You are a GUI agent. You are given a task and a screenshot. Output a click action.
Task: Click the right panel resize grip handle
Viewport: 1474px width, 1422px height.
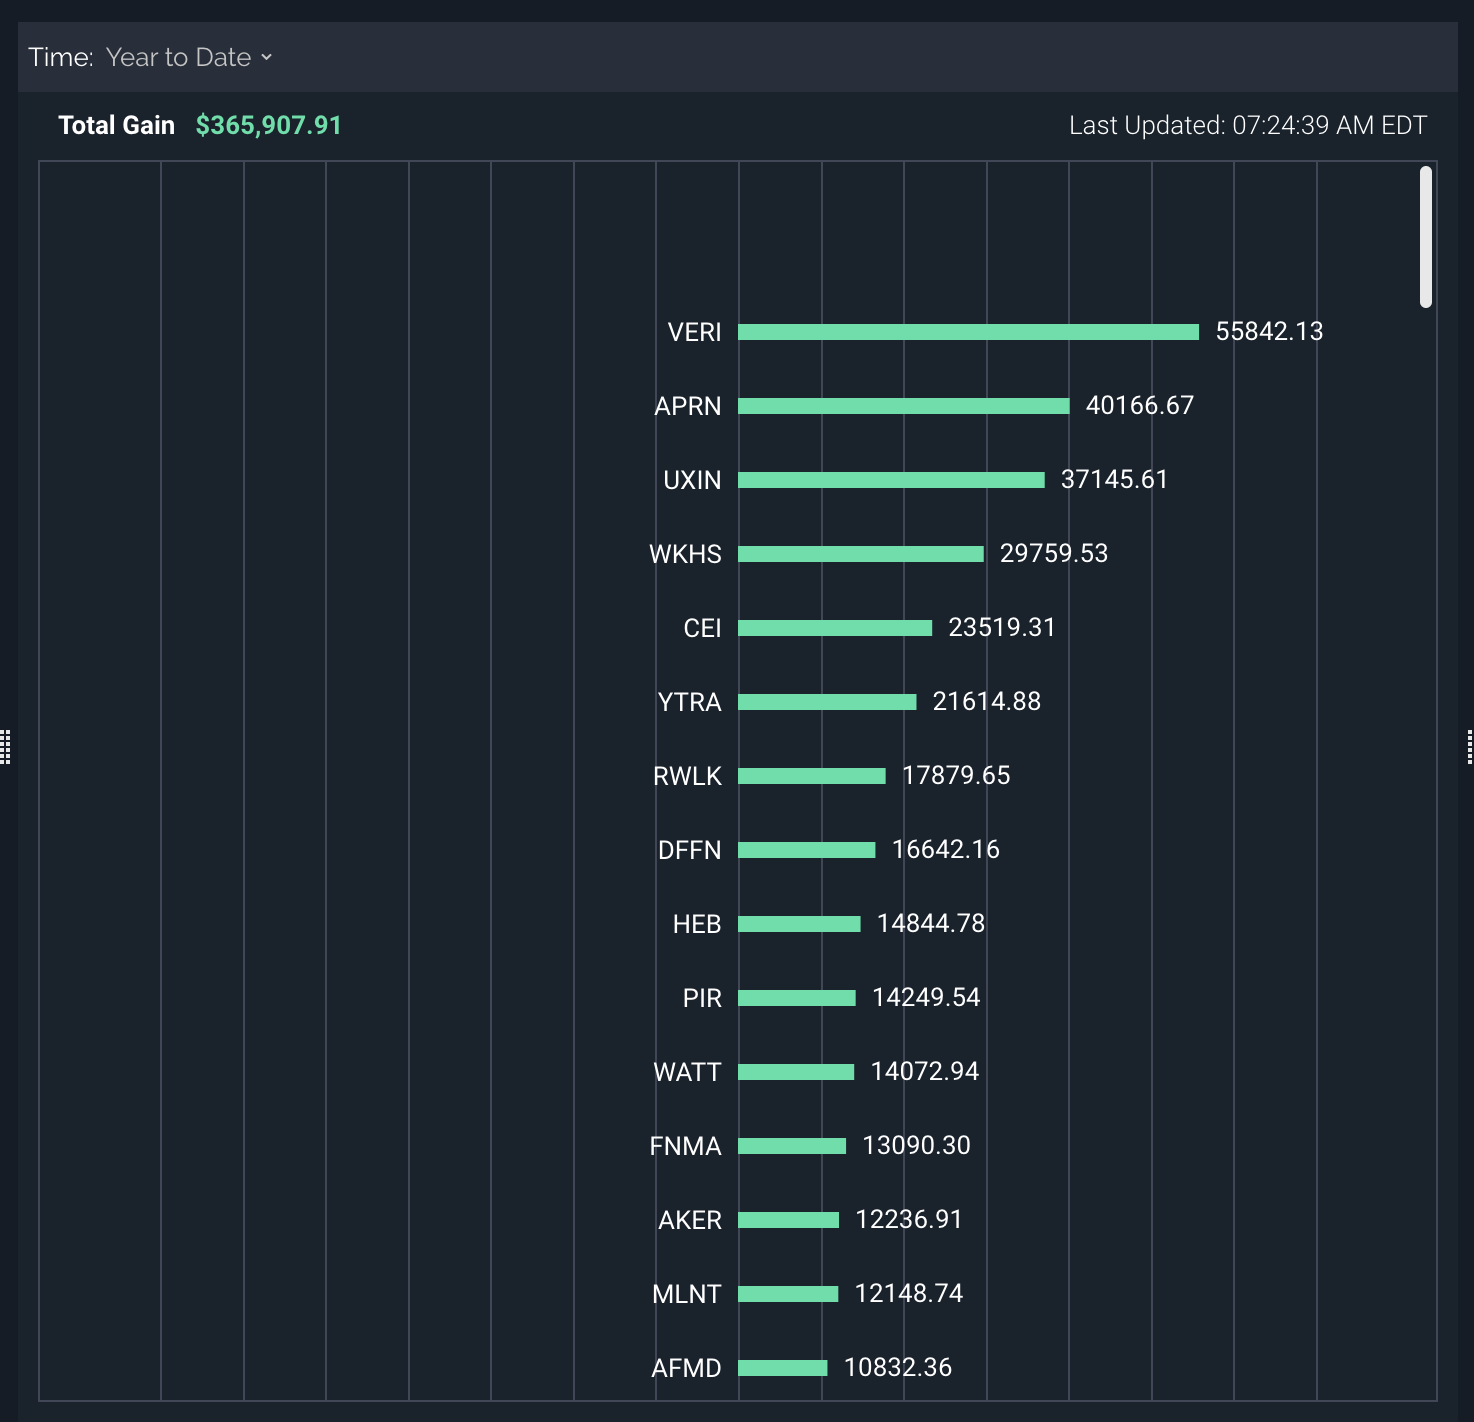1469,747
